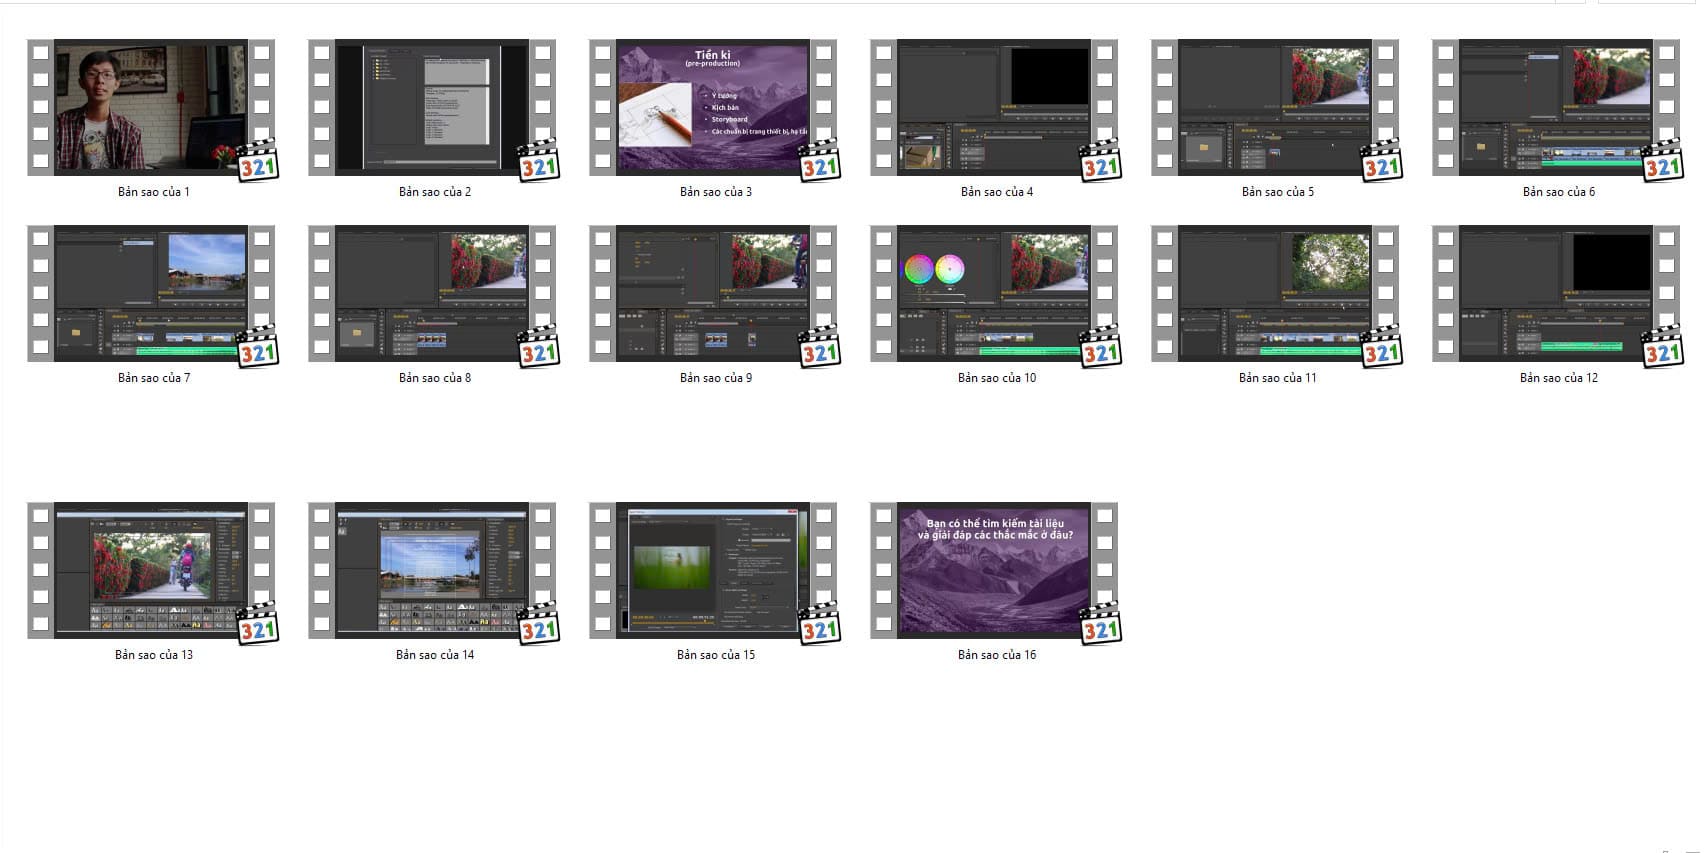Image resolution: width=1708 pixels, height=853 pixels.
Task: Click the file name 'Bản sao của 2'
Action: click(435, 192)
